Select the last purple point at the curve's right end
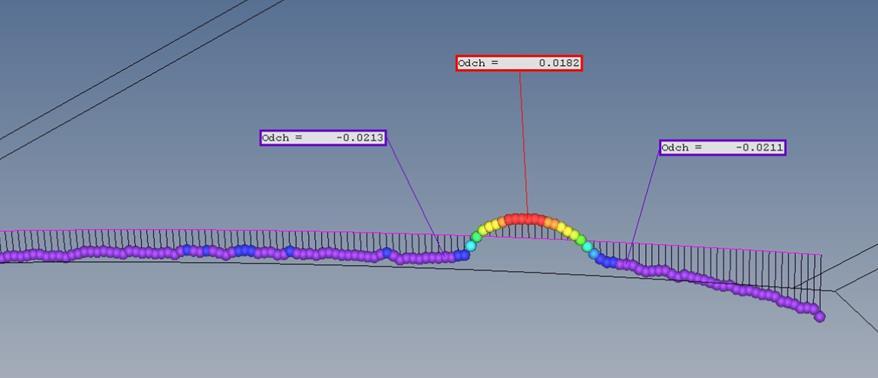Image resolution: width=878 pixels, height=378 pixels. point(820,317)
